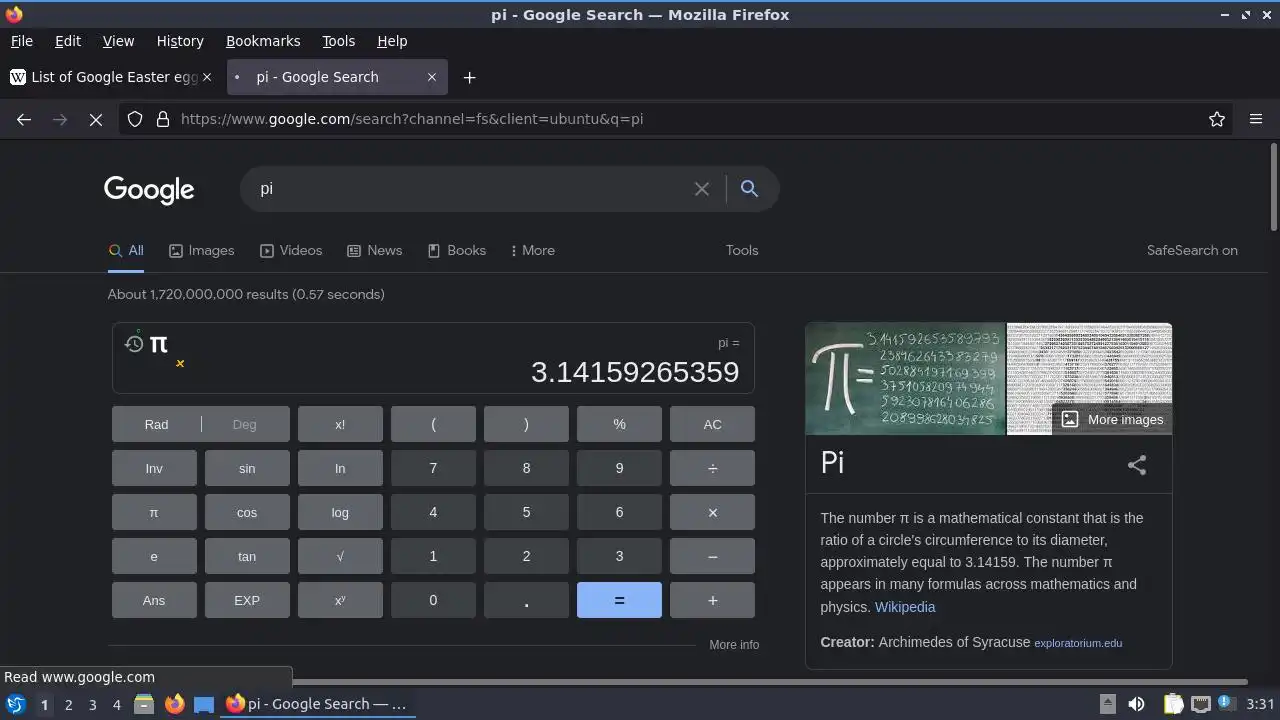Click the Google logo
Image resolution: width=1280 pixels, height=720 pixels.
(x=149, y=189)
